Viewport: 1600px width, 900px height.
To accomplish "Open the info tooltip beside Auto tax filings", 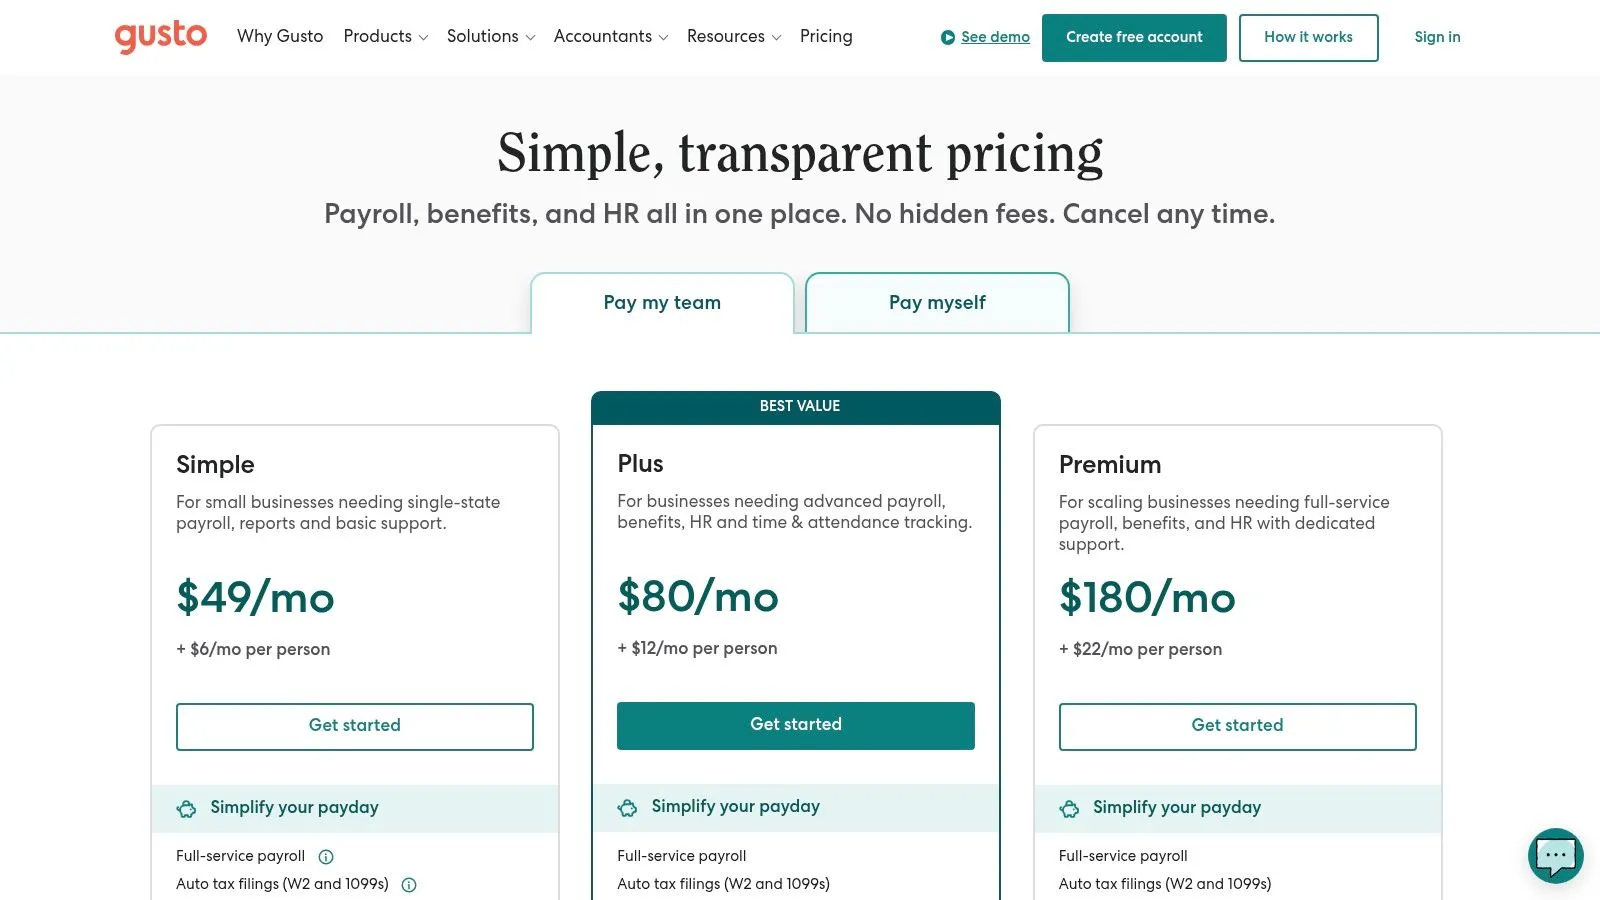I will click(408, 884).
